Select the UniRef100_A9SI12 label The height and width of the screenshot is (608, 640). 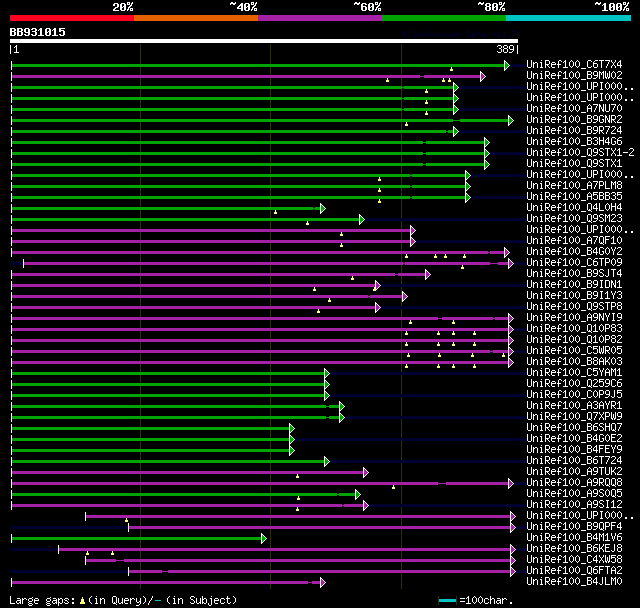[x=574, y=505]
